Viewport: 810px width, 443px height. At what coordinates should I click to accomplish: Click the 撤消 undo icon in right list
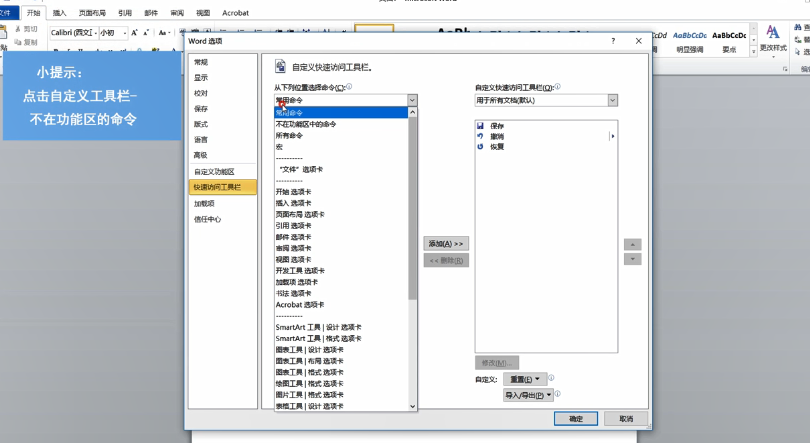[480, 136]
